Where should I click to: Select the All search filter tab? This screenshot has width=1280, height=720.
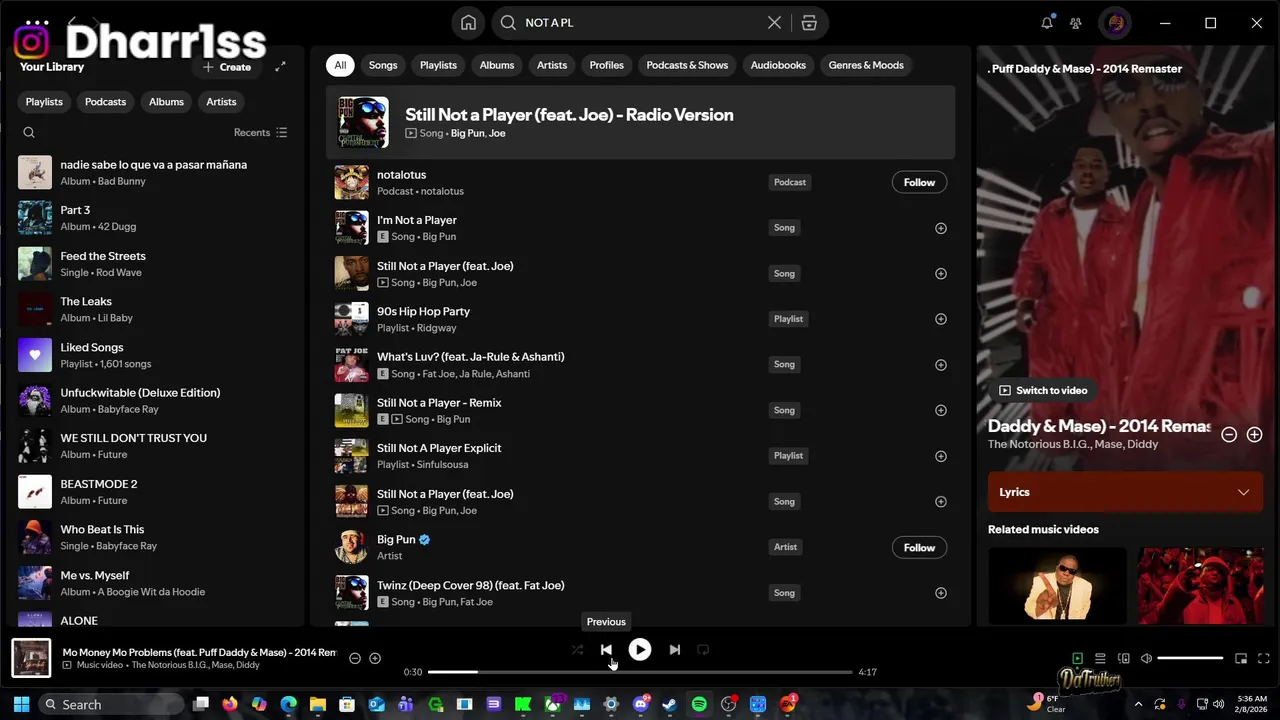pyautogui.click(x=340, y=65)
